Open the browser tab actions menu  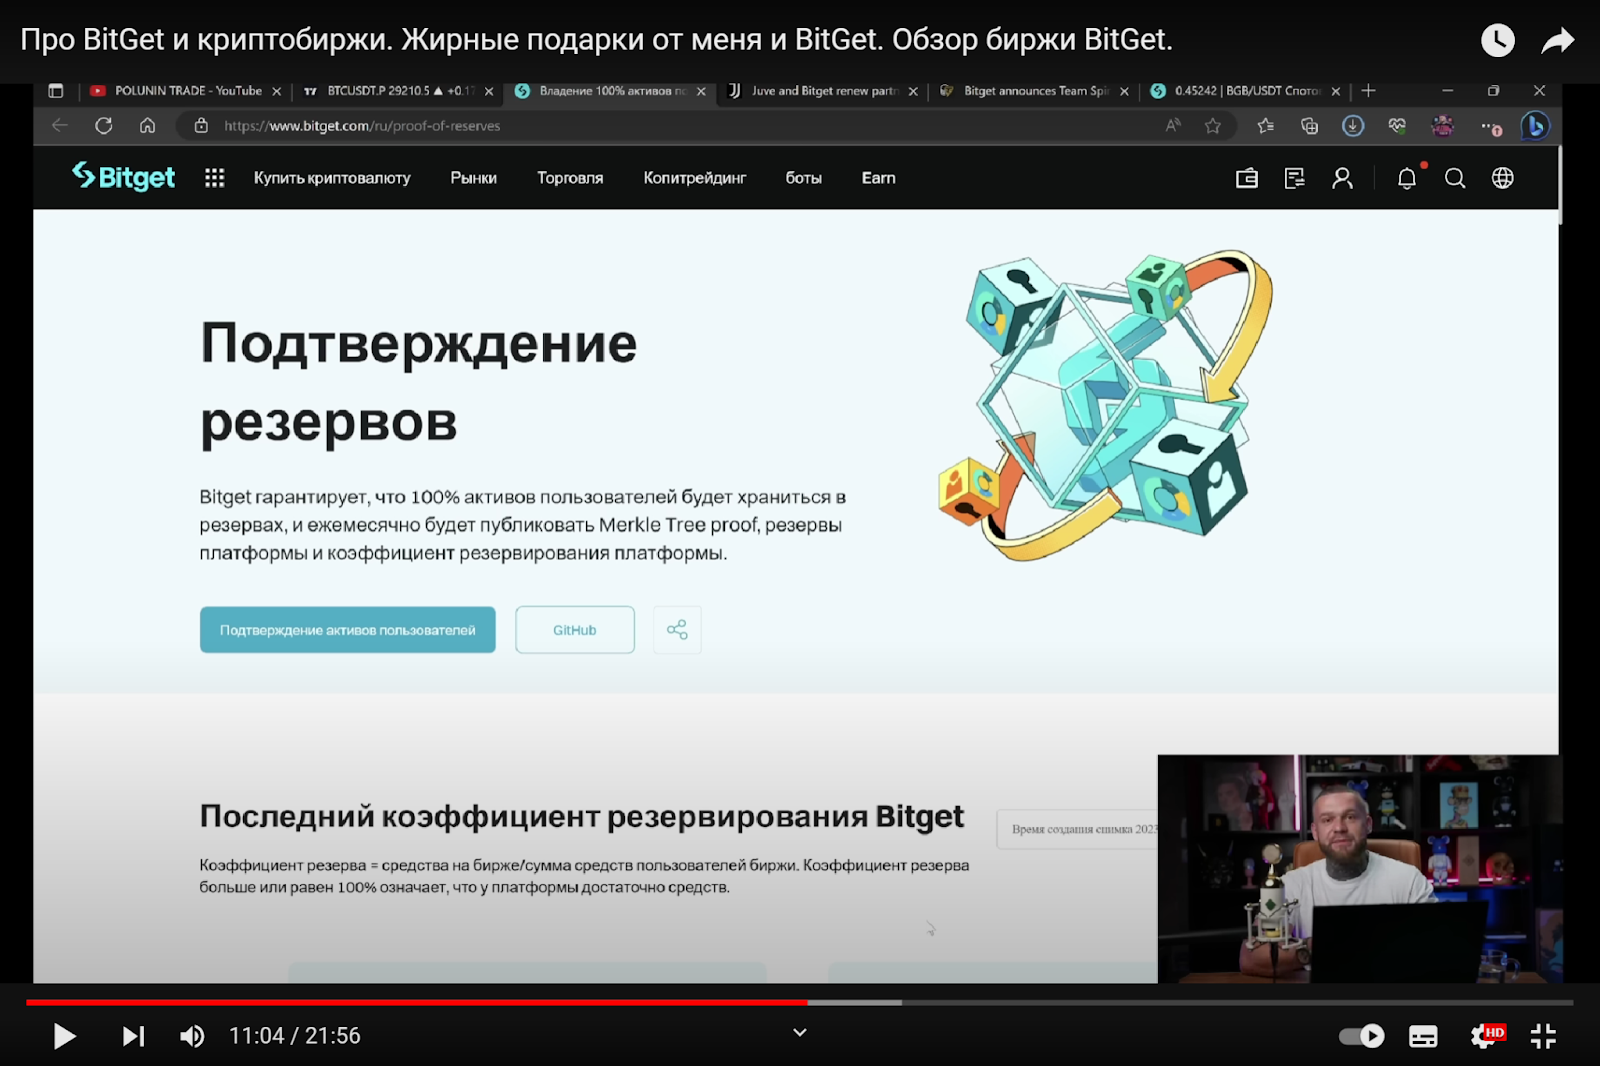tap(56, 91)
